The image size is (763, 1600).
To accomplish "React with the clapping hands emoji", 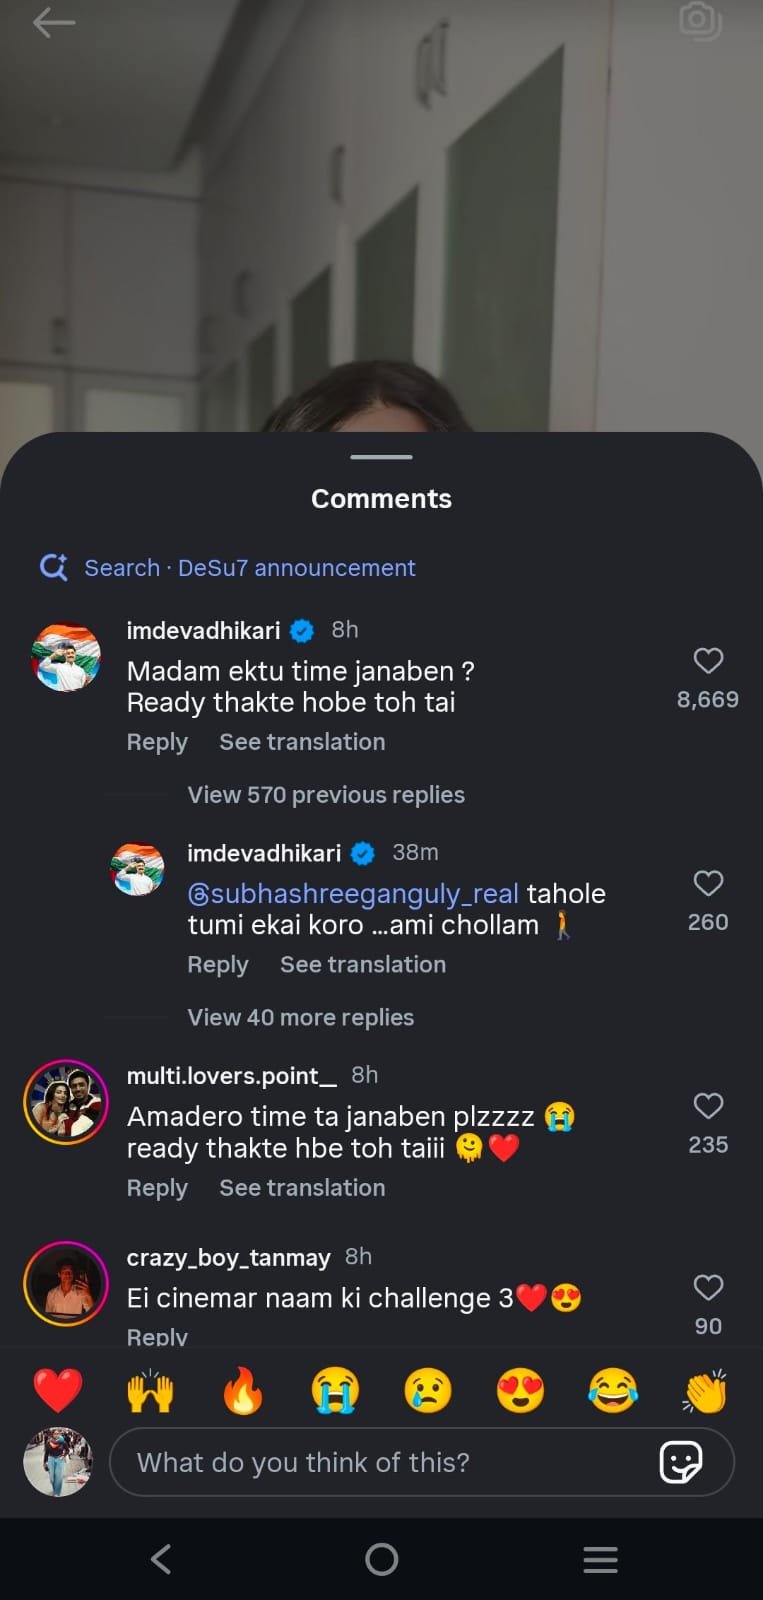I will point(705,1390).
